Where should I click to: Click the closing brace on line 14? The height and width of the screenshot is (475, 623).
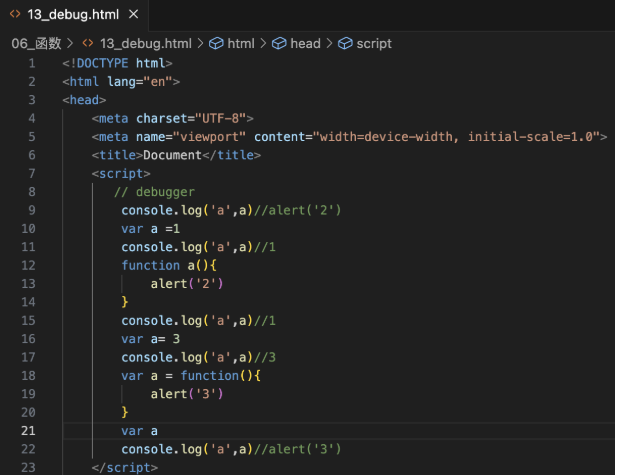125,302
